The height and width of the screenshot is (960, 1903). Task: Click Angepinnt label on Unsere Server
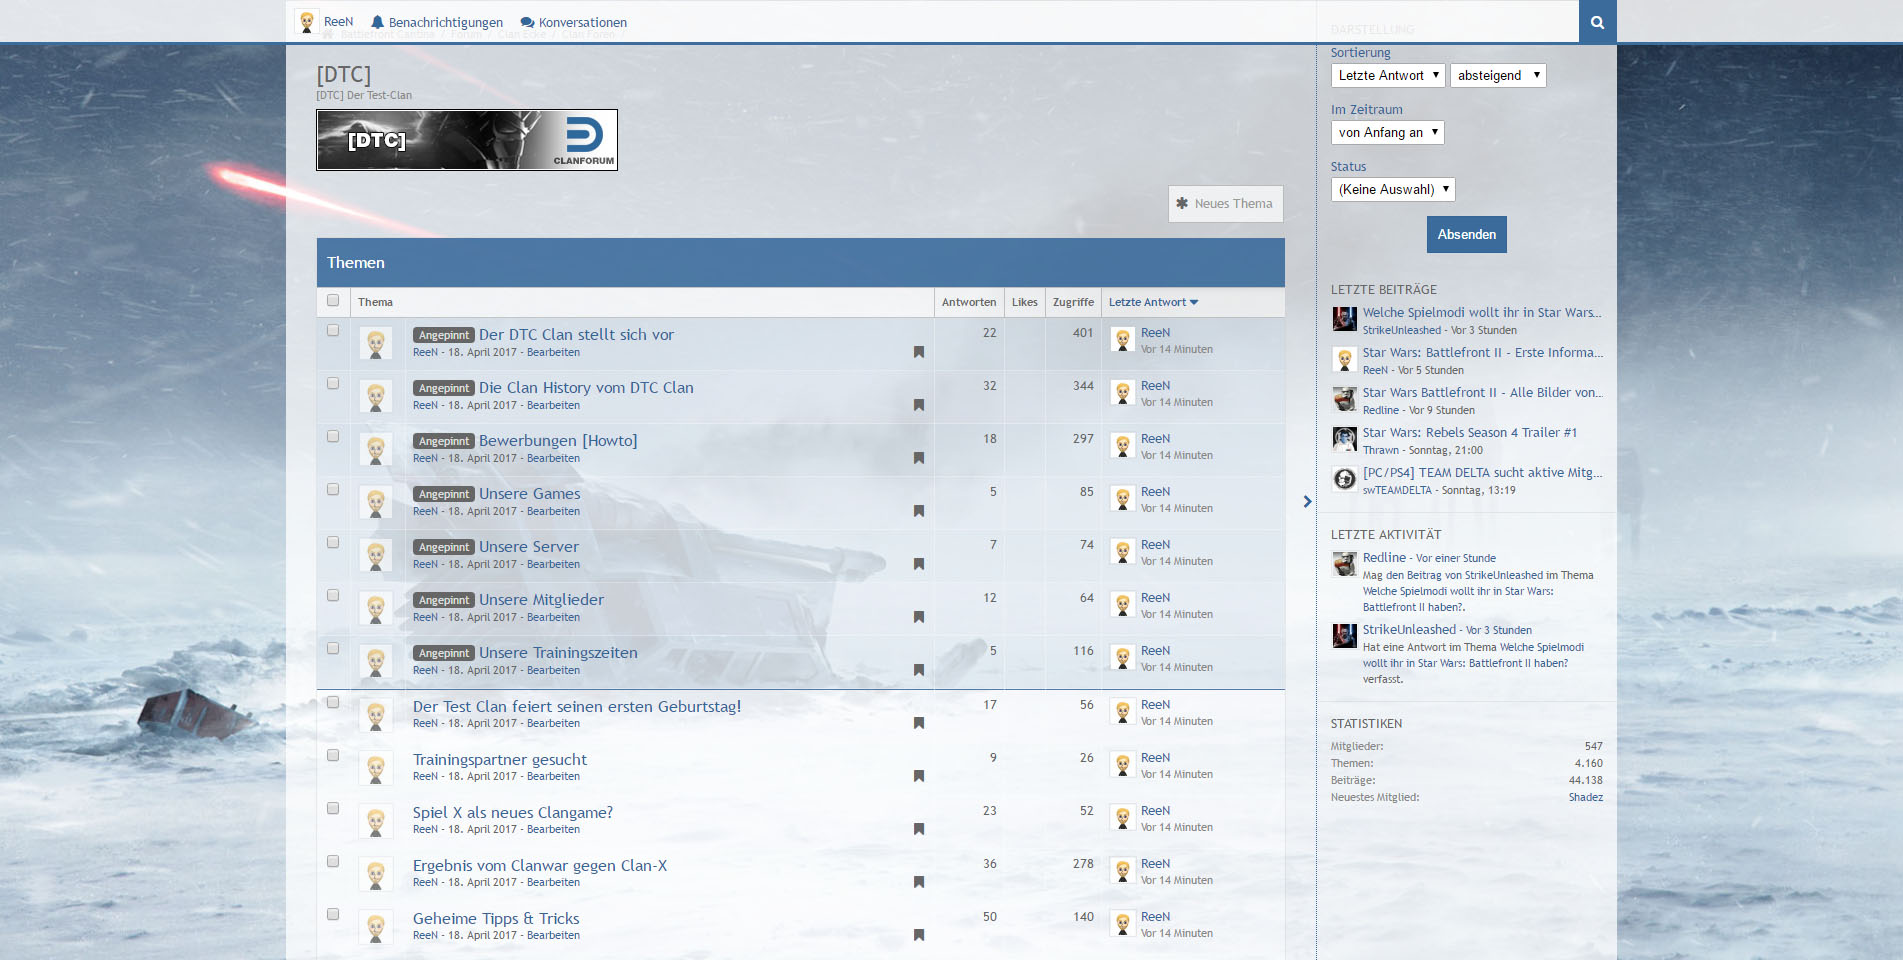[444, 547]
